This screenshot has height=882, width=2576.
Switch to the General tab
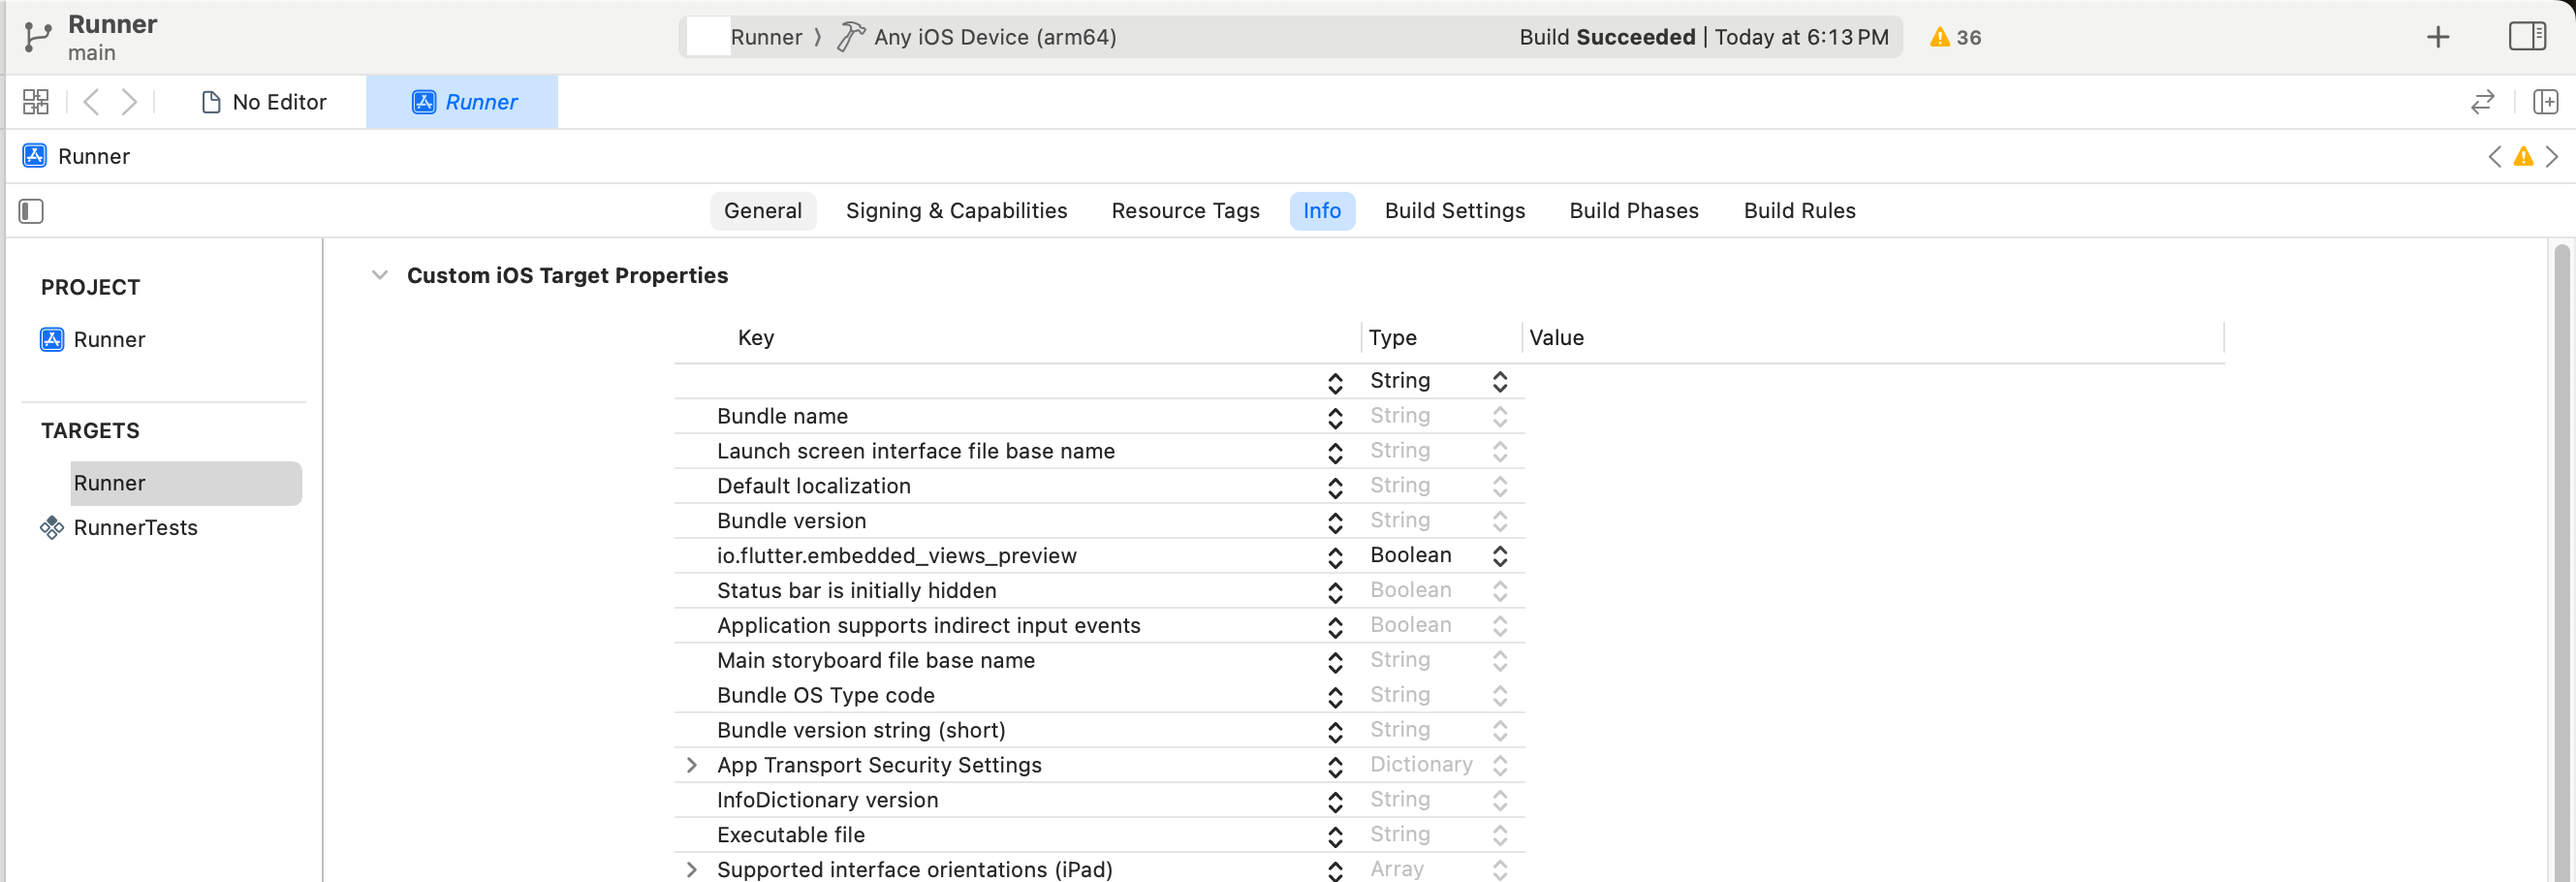pos(763,211)
